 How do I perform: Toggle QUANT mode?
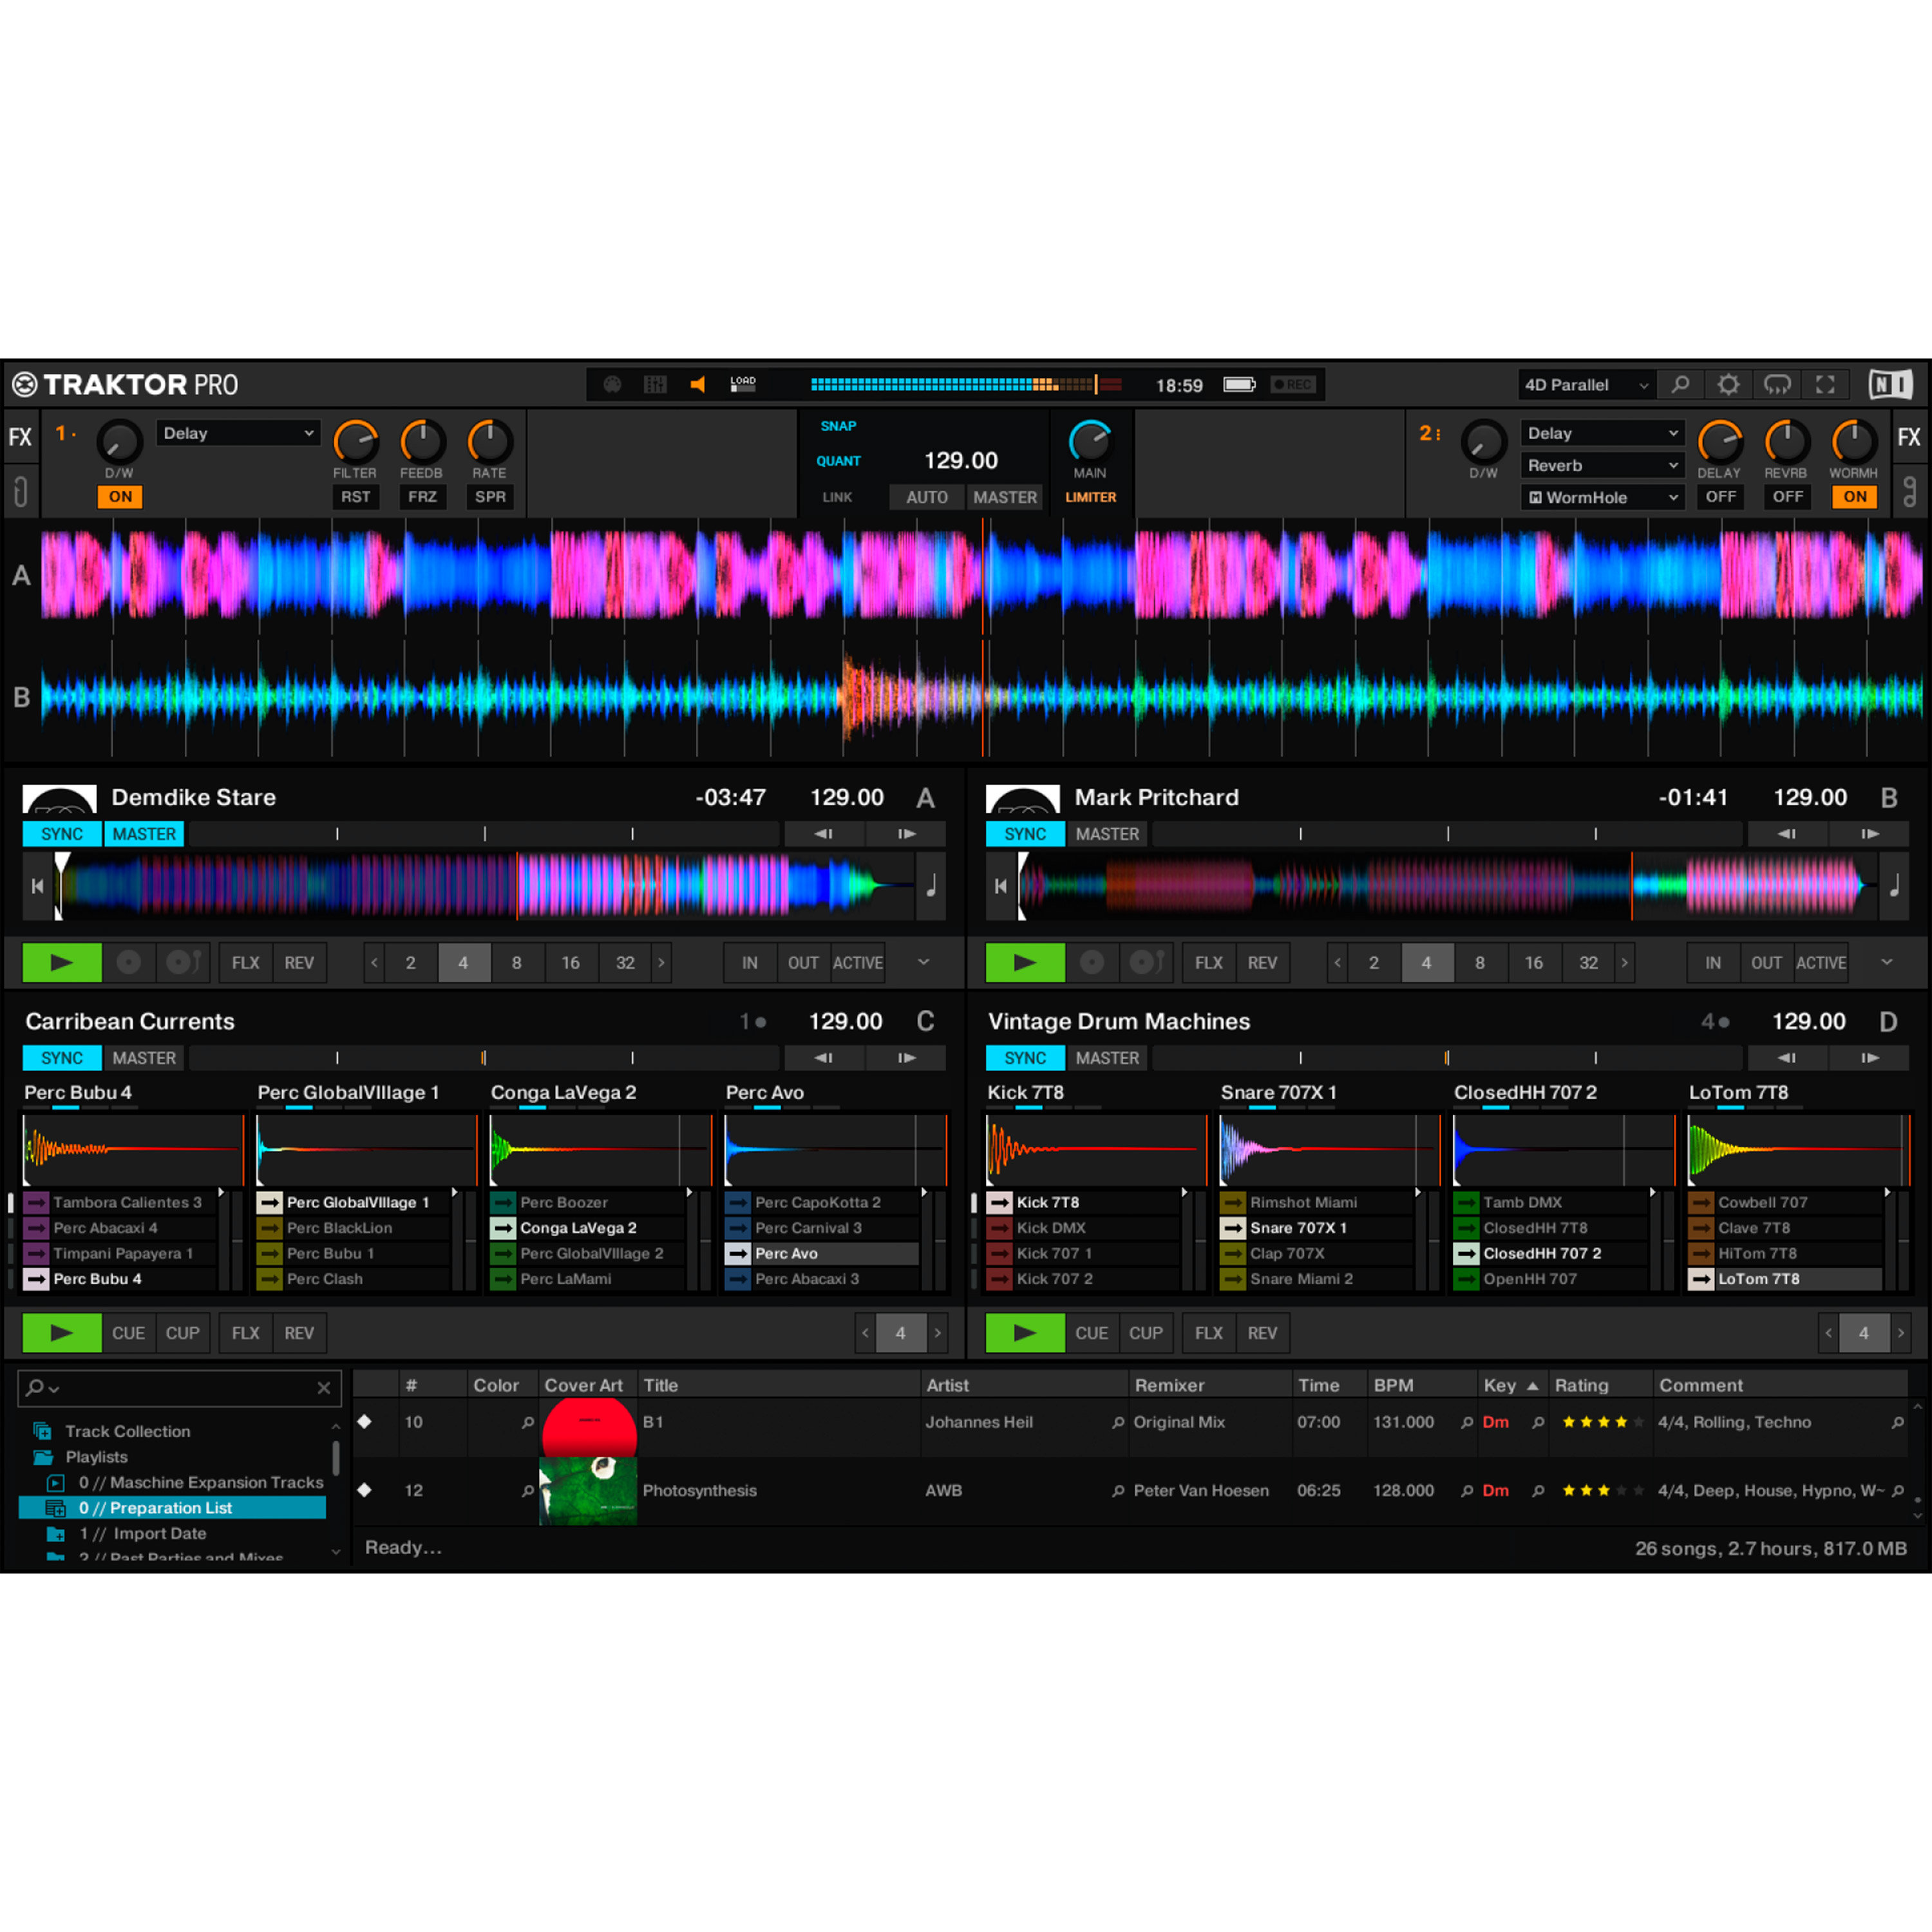838,461
